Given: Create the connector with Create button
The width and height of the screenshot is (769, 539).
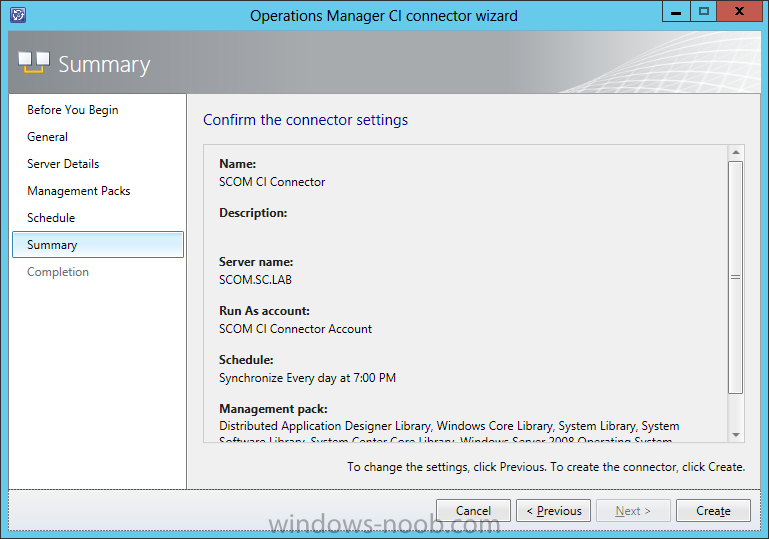Looking at the screenshot, I should 713,511.
